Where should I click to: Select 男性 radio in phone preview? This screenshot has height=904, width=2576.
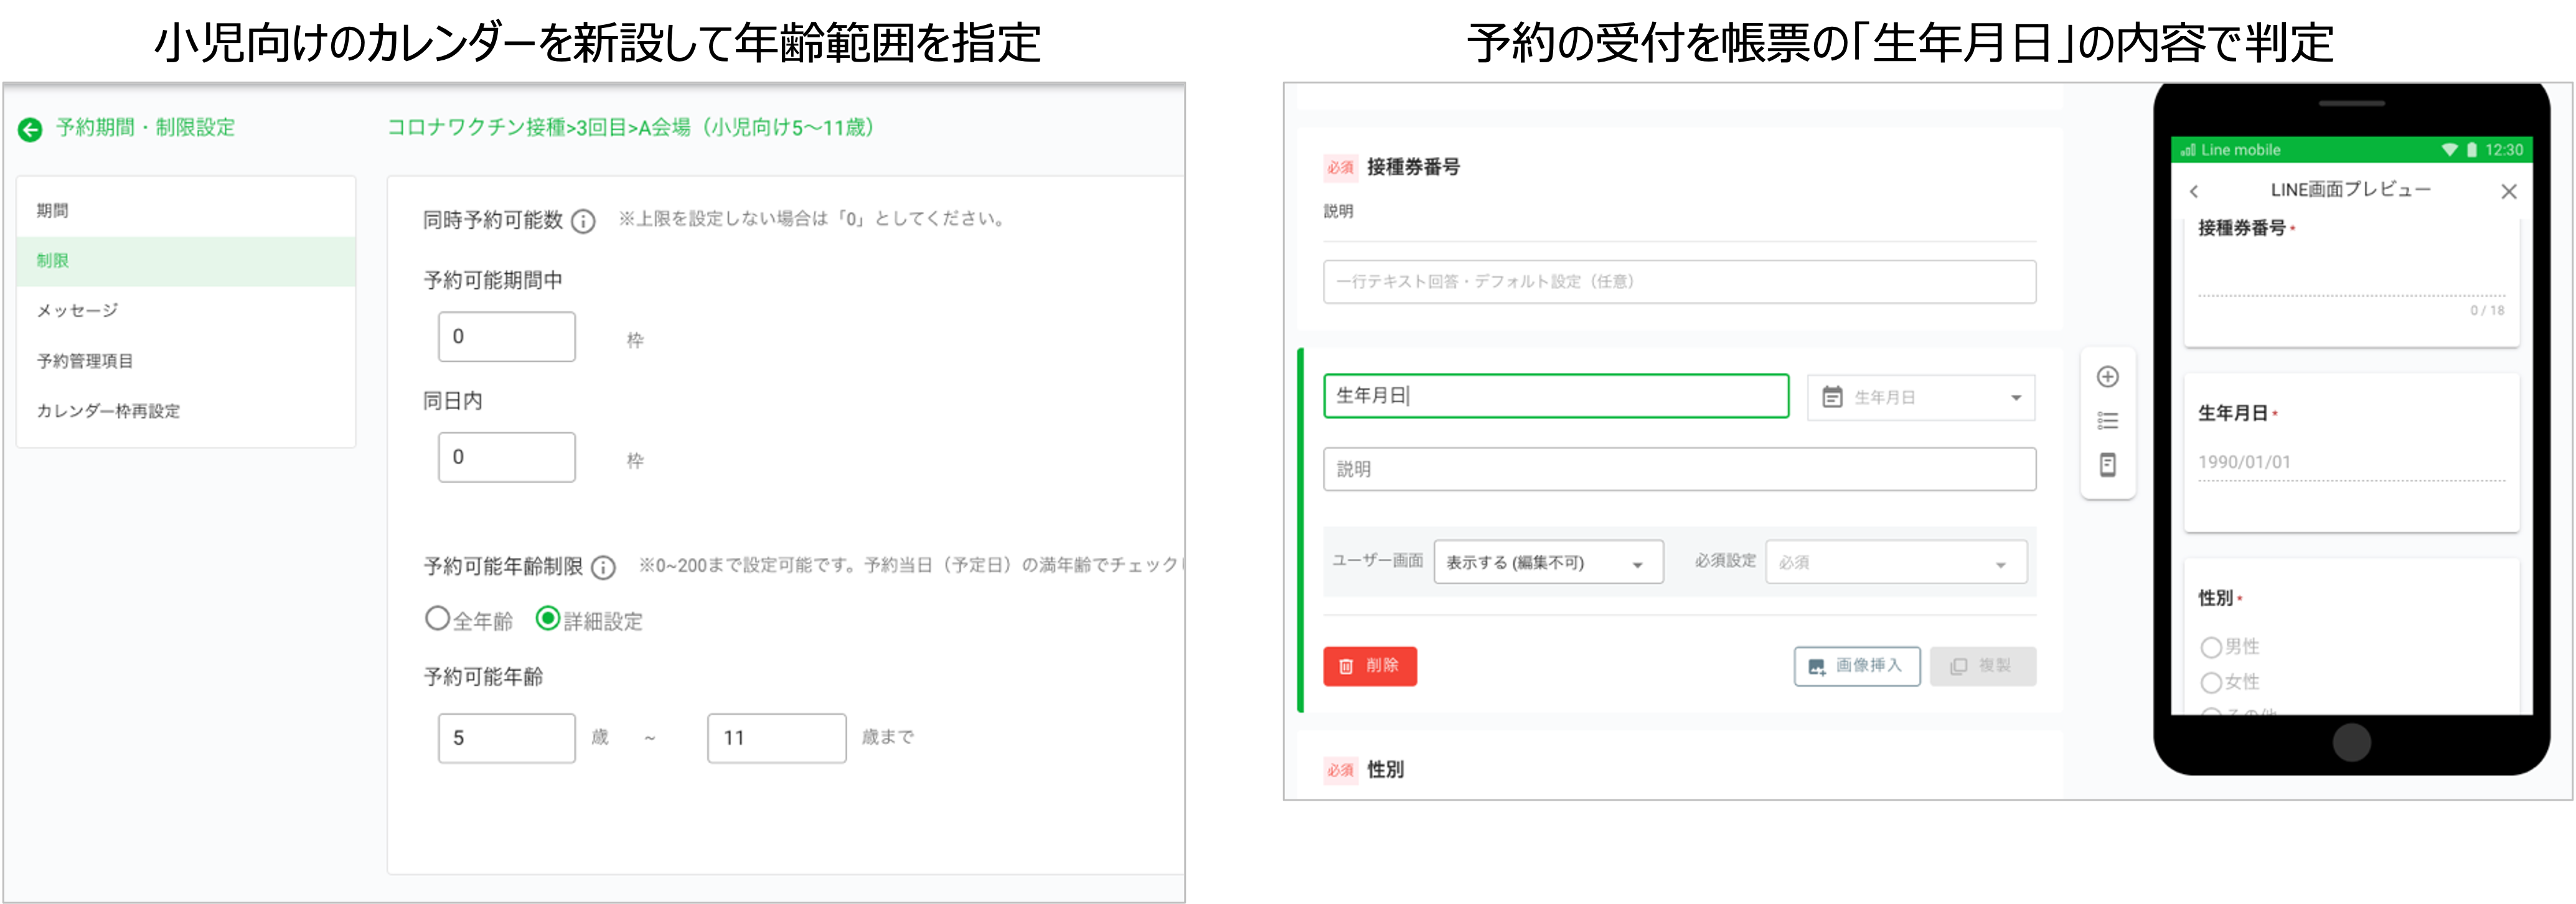pos(2211,647)
